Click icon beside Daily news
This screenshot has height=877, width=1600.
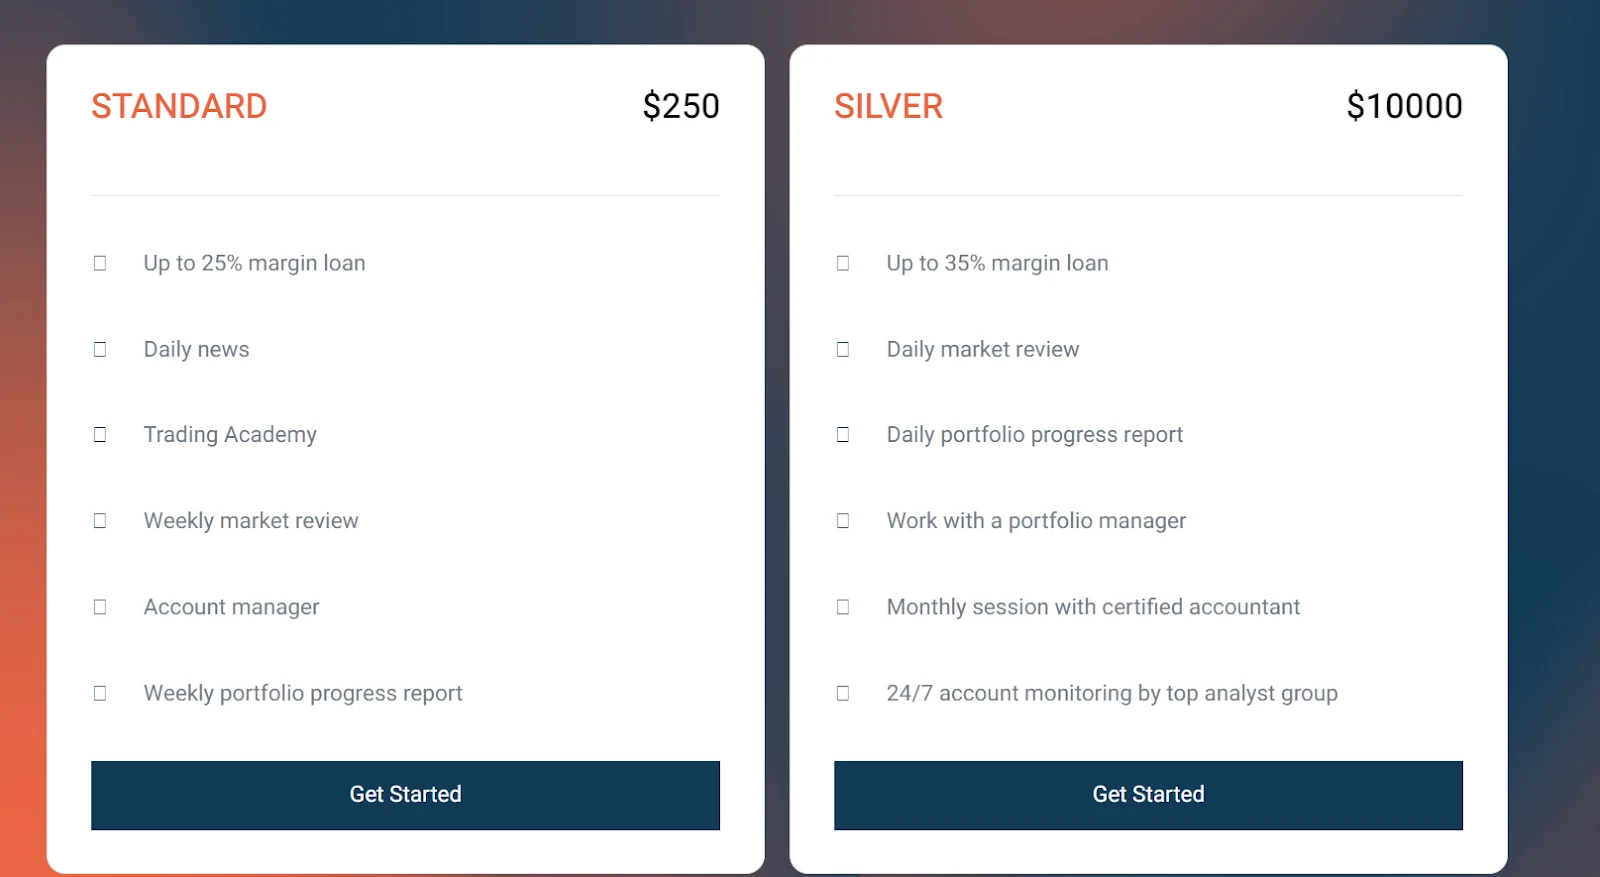tap(100, 349)
